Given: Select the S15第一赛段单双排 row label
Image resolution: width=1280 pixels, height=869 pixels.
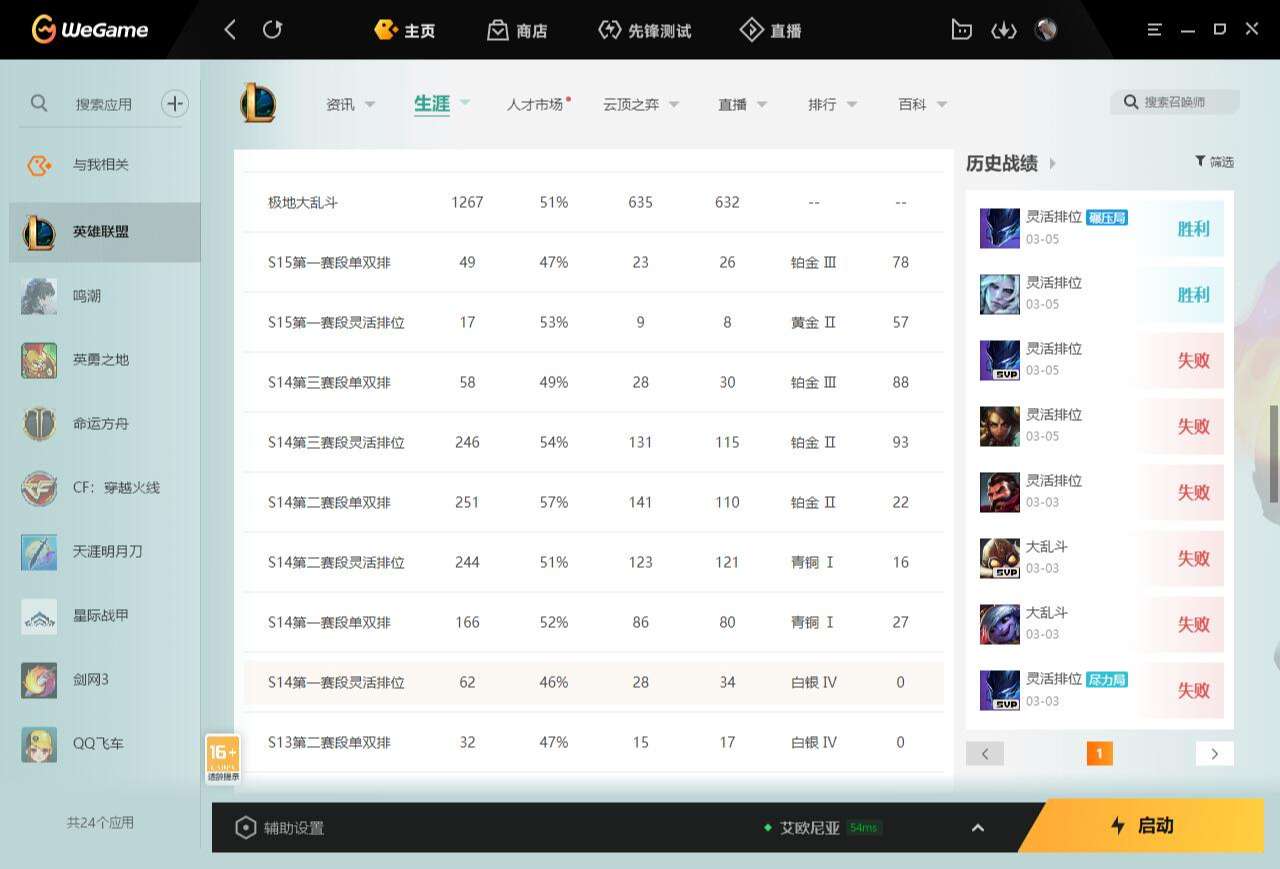Looking at the screenshot, I should click(329, 262).
